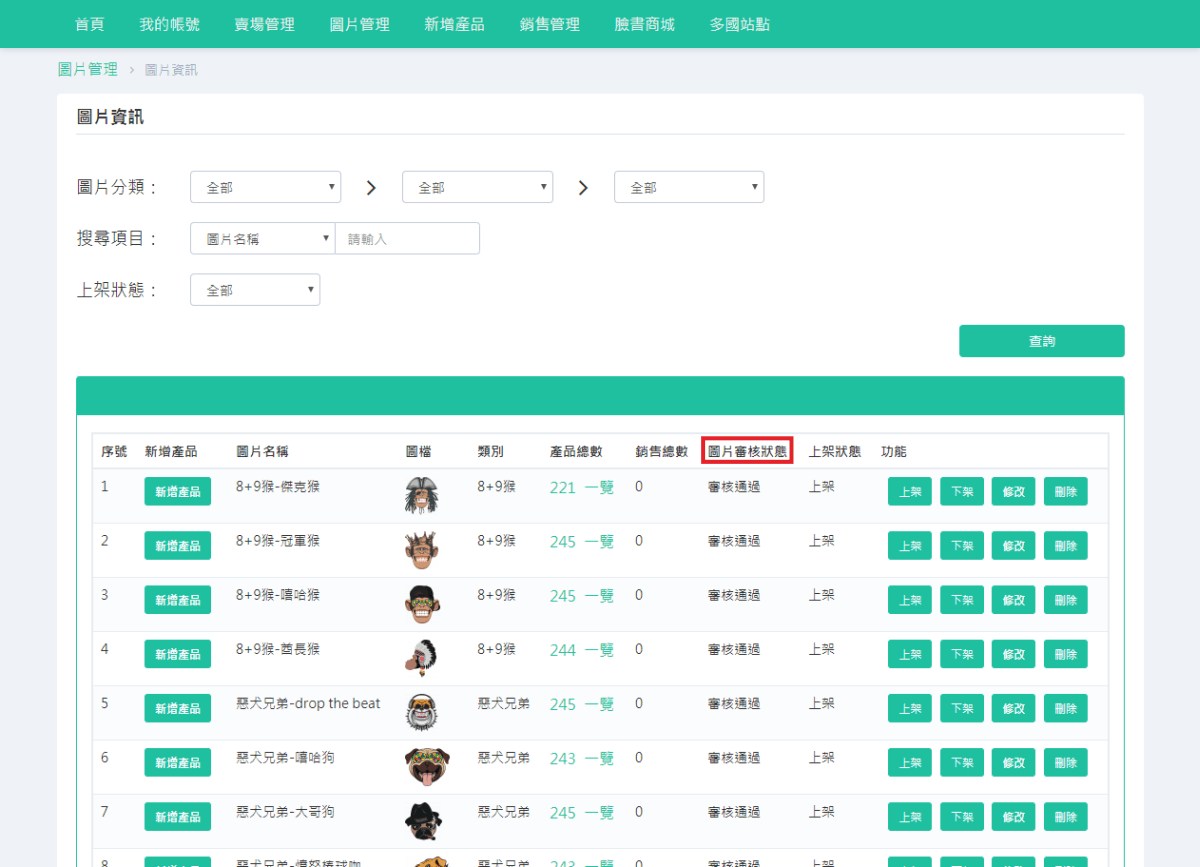Click 圖片管理 in the breadcrumb

[87, 69]
